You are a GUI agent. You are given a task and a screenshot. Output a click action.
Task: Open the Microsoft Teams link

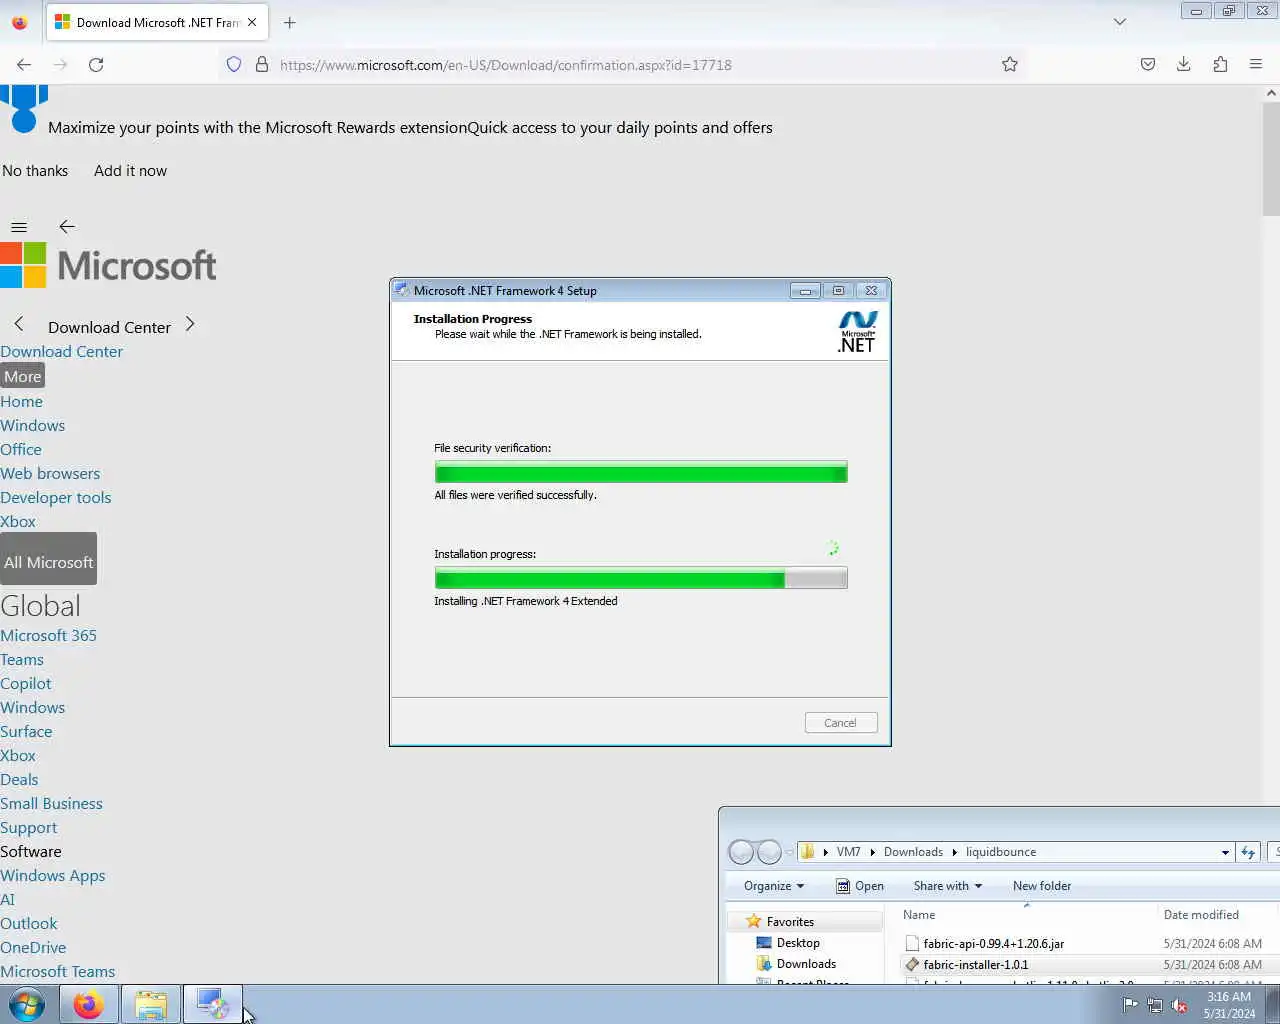57,972
